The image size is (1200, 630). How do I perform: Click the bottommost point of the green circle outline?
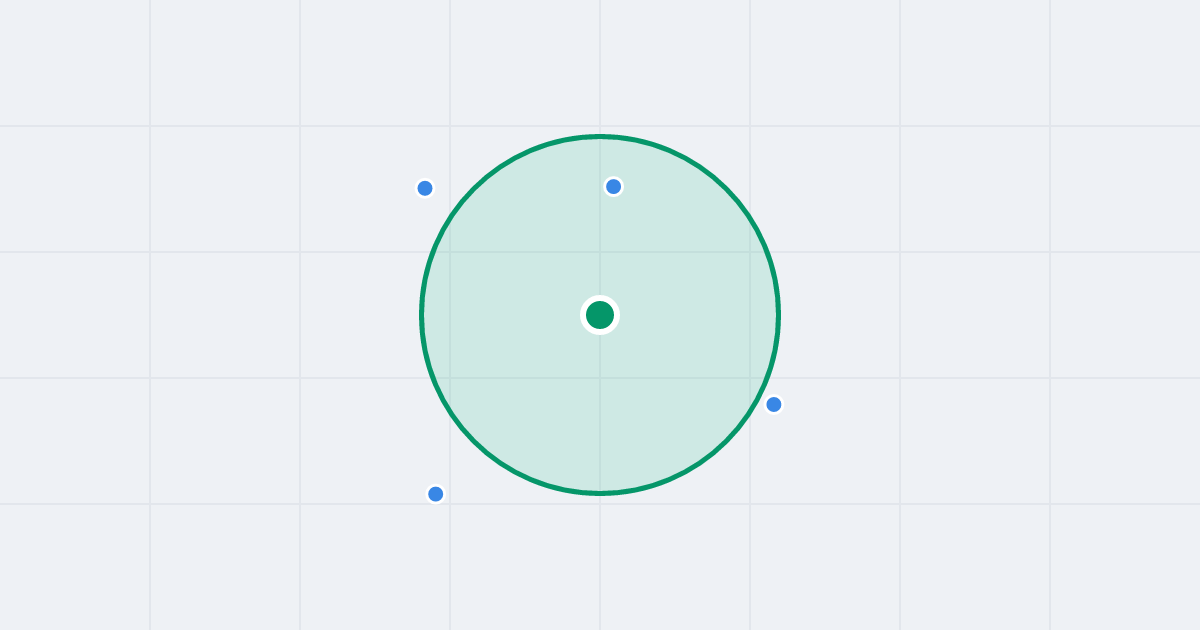(x=600, y=493)
